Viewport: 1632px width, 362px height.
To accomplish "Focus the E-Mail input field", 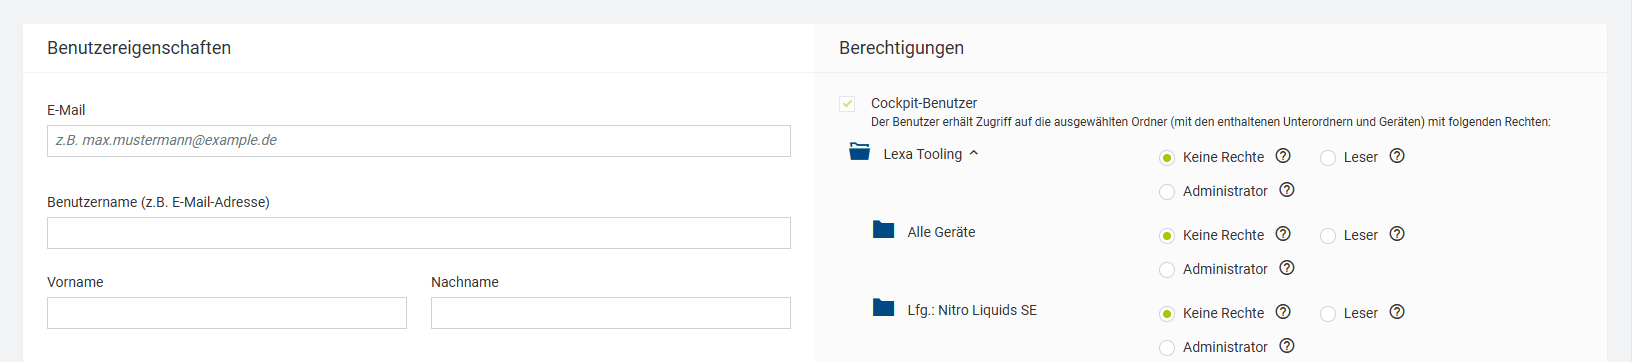I will 419,141.
